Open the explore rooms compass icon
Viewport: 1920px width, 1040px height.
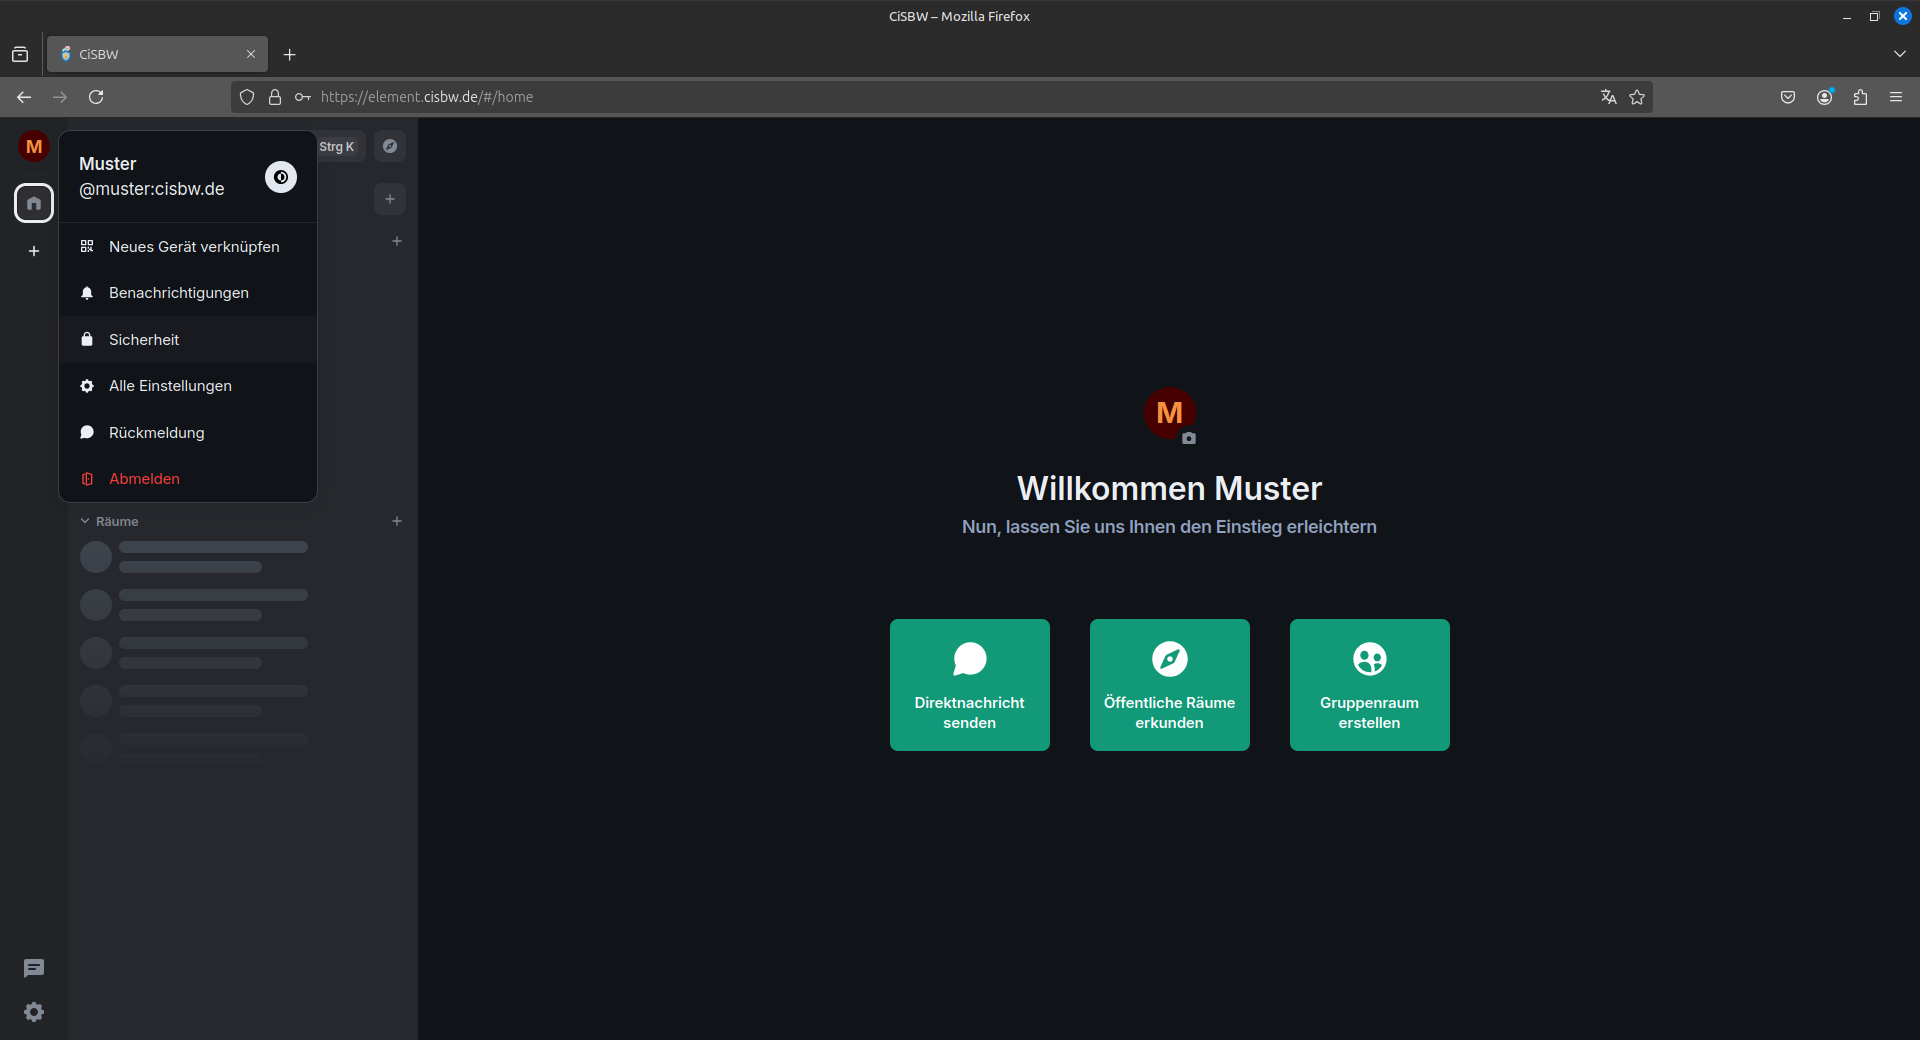tap(390, 146)
